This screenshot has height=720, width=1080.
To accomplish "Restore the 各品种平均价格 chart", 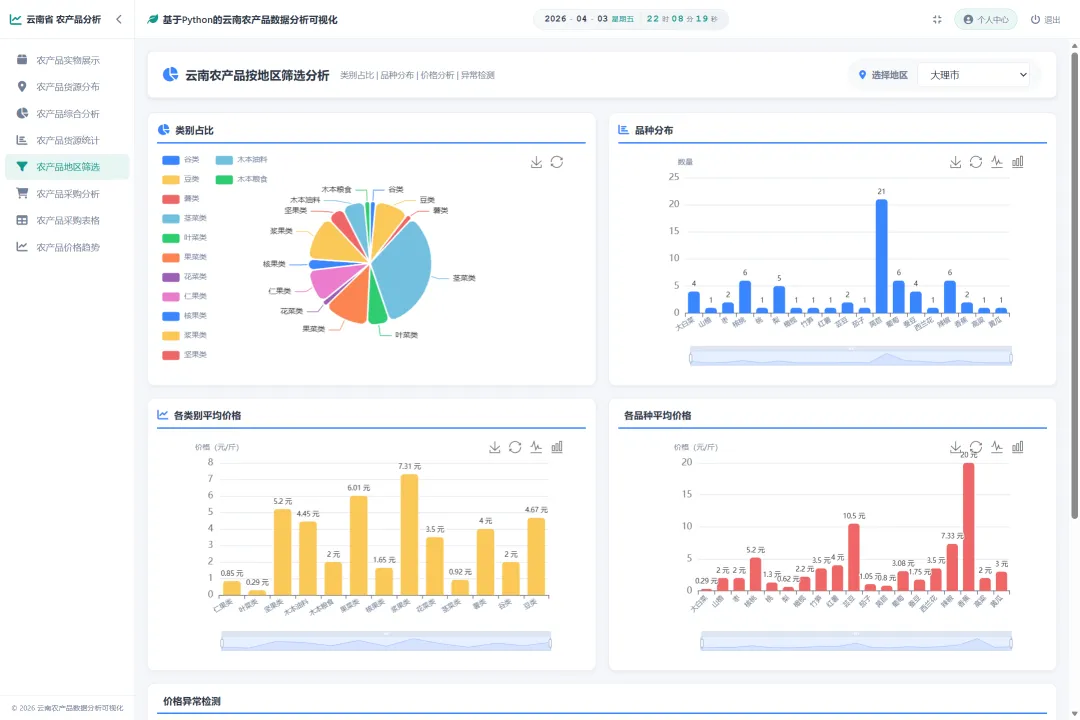I will [x=976, y=447].
